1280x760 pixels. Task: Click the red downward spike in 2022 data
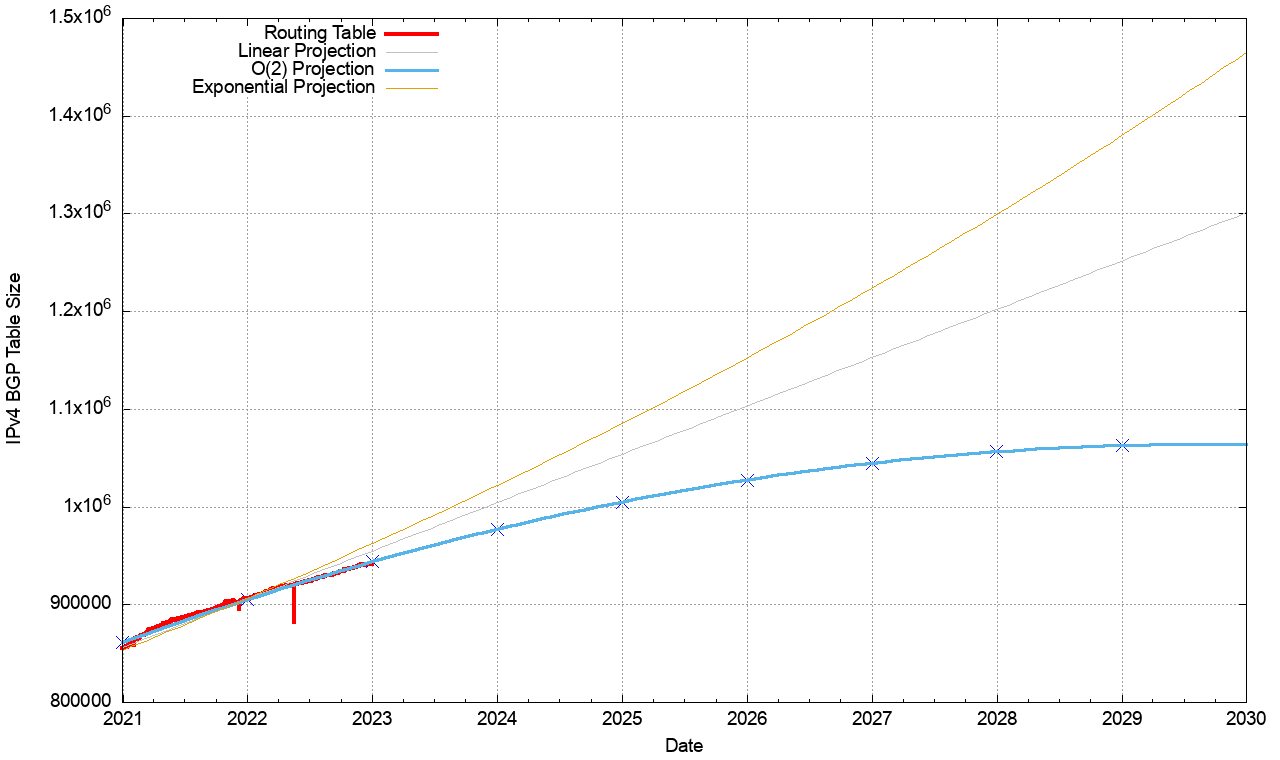[x=294, y=606]
